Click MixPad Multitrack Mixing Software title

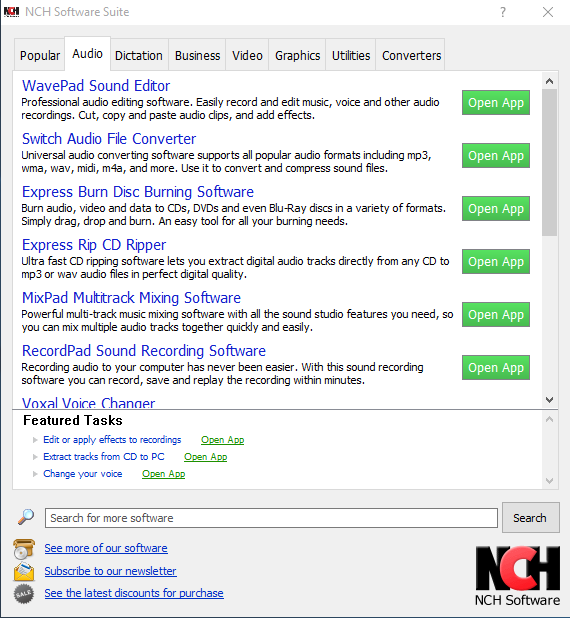coord(131,298)
